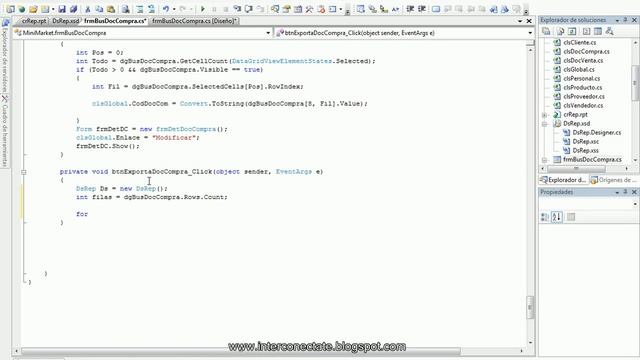Click the Properties icon in Solution Explorer toolbar

546,31
